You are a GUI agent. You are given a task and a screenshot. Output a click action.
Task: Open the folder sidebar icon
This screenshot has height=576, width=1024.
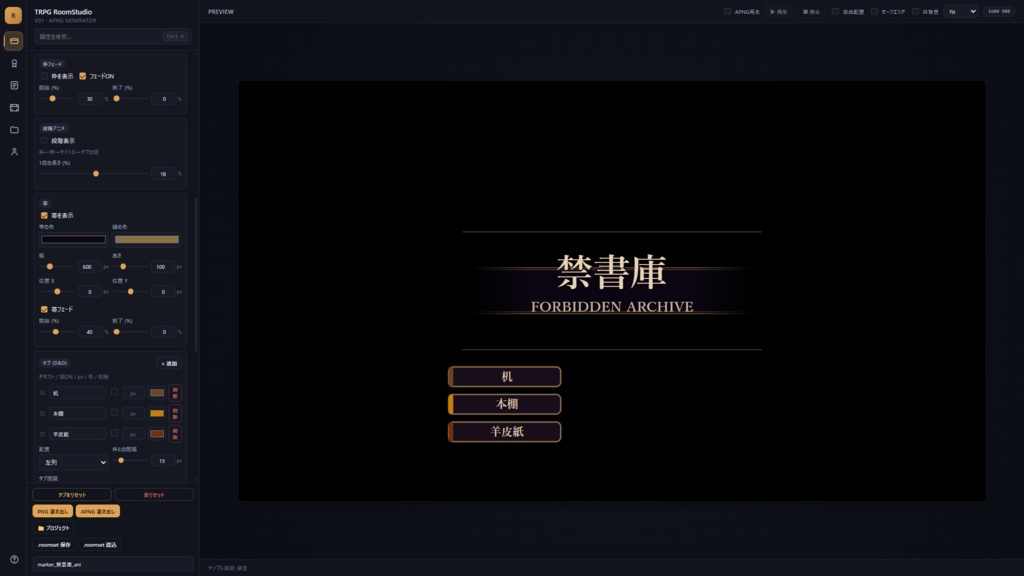14,130
